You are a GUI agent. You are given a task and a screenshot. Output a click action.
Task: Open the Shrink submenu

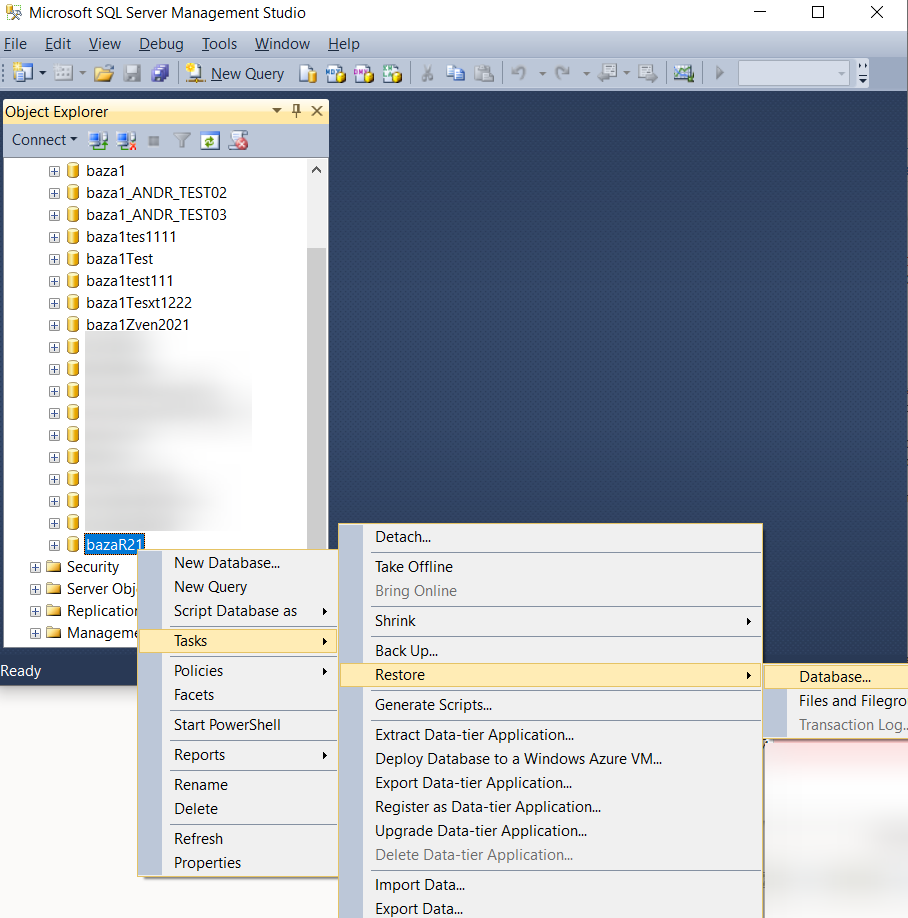[551, 621]
